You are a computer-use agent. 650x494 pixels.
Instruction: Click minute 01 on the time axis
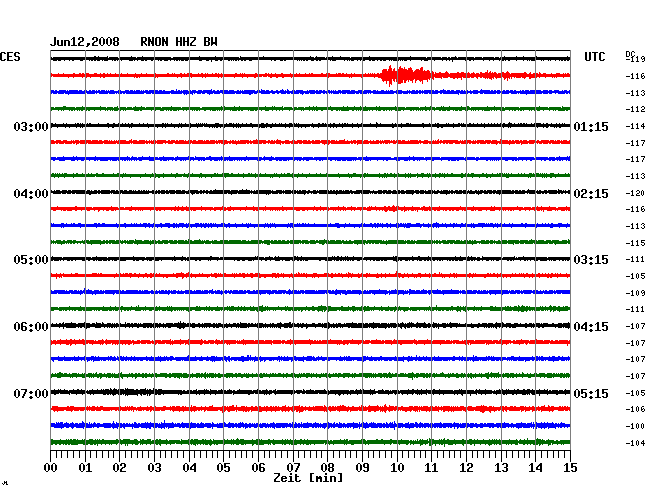pyautogui.click(x=85, y=468)
